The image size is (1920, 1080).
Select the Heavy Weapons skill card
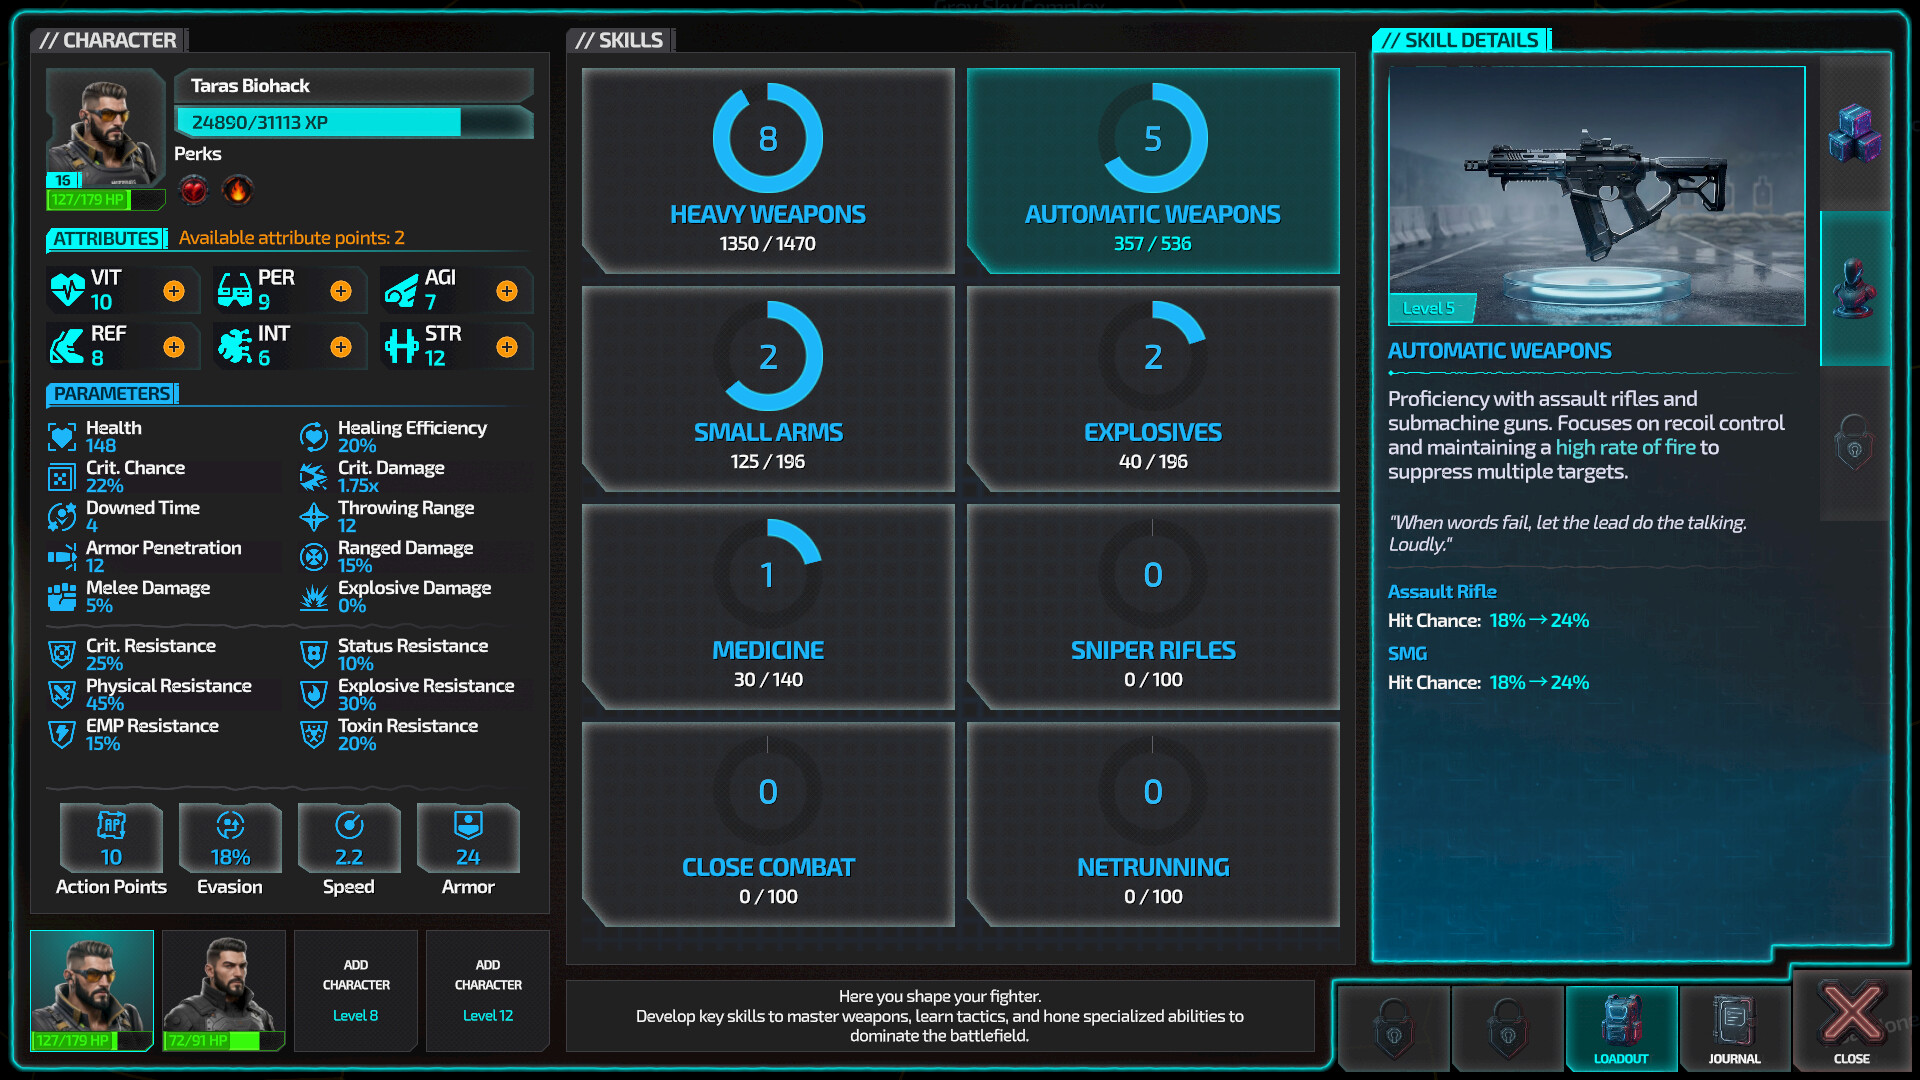(x=768, y=171)
